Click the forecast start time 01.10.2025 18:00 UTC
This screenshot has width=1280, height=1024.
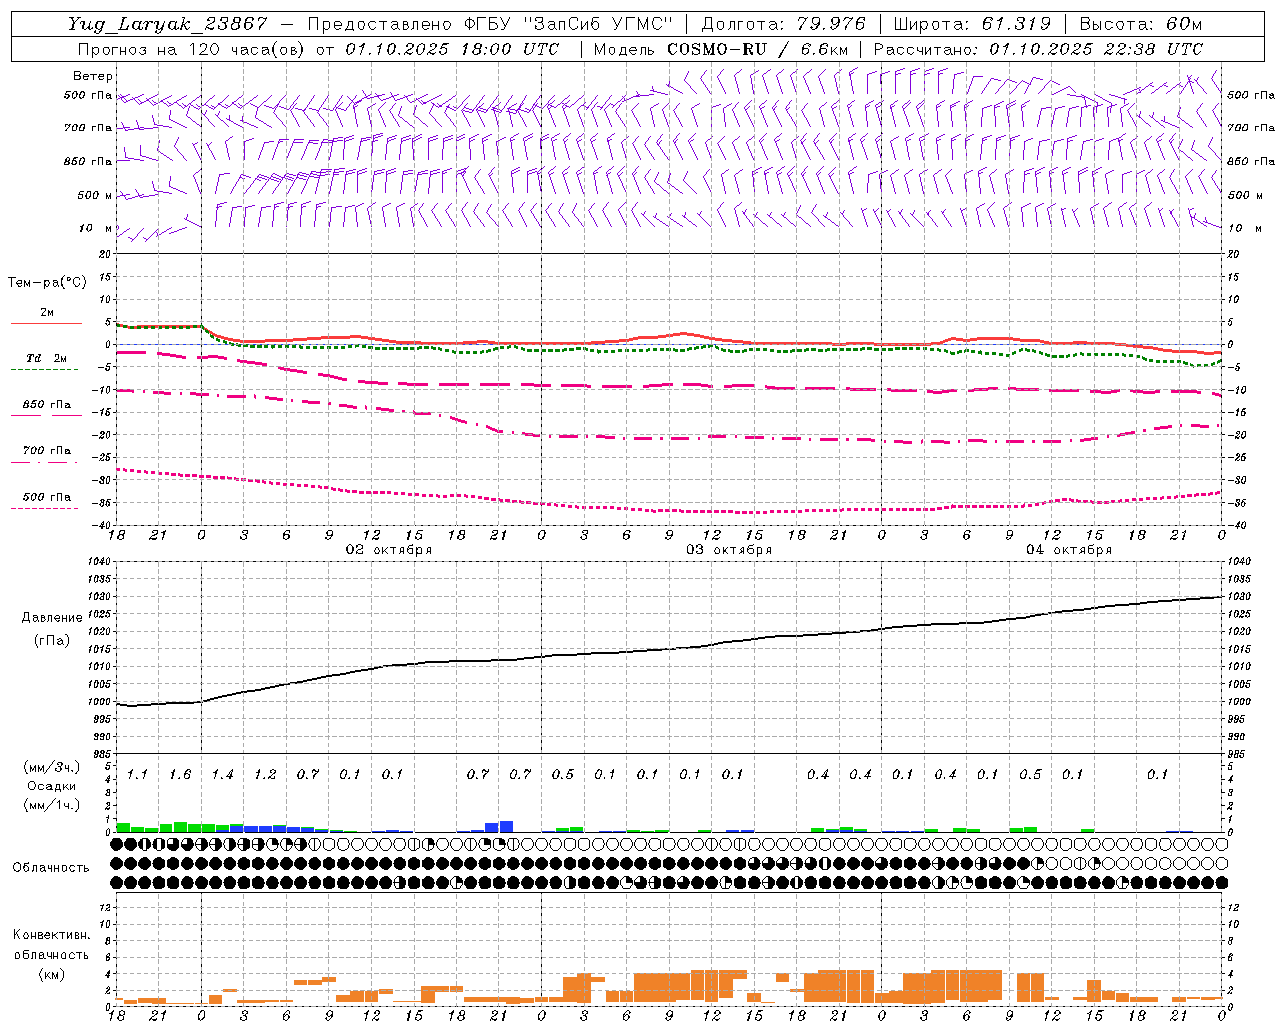coord(452,49)
